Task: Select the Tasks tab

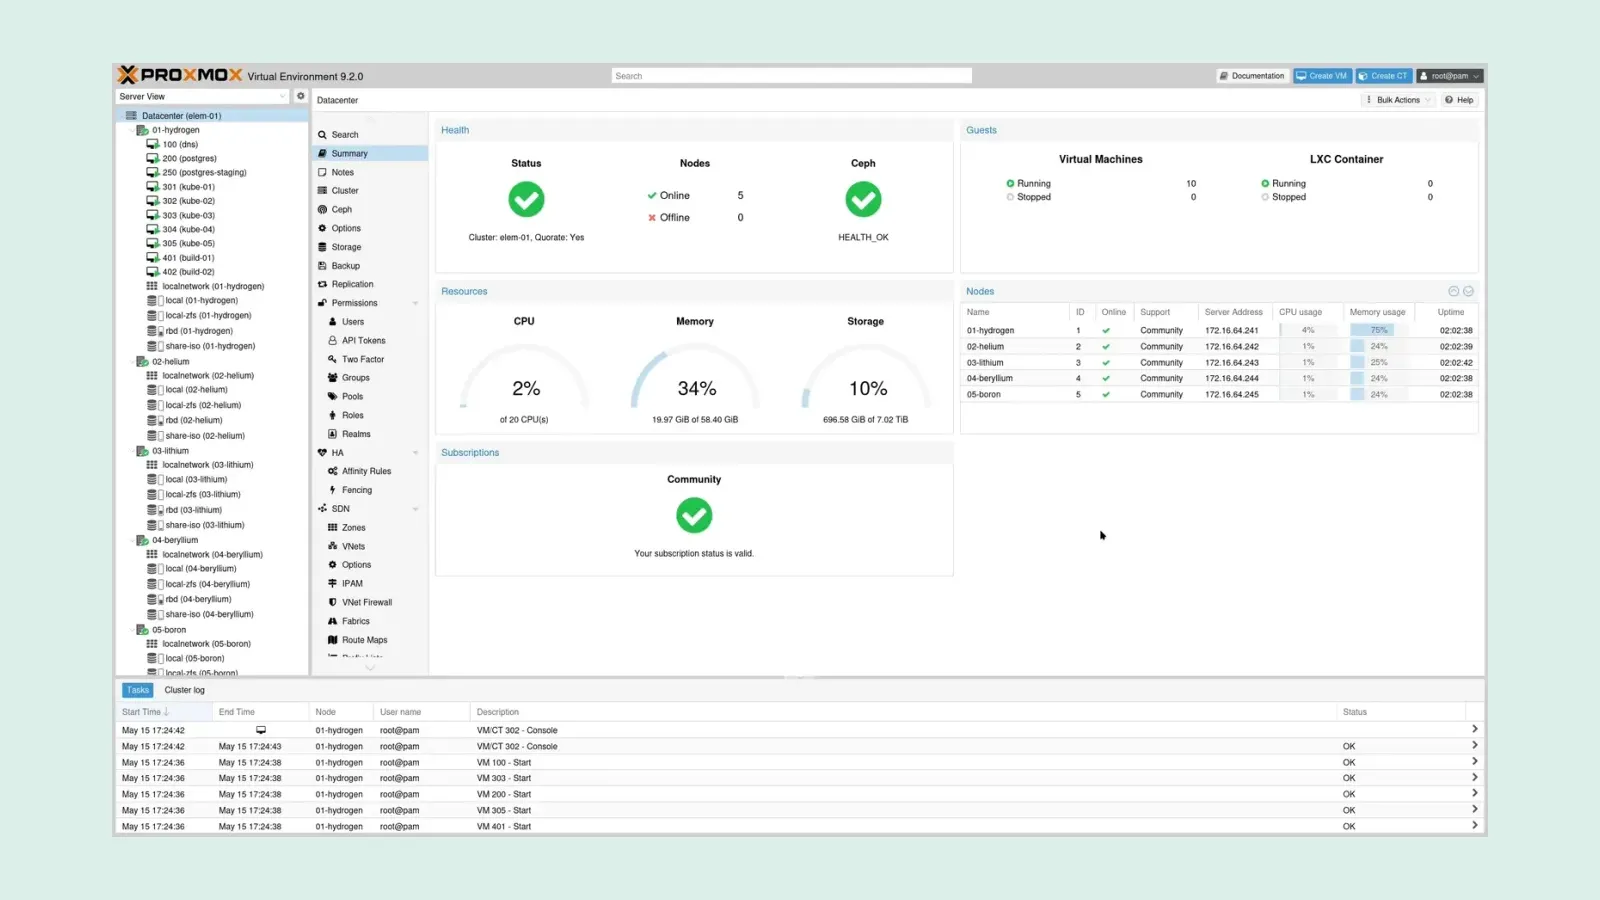Action: click(138, 690)
